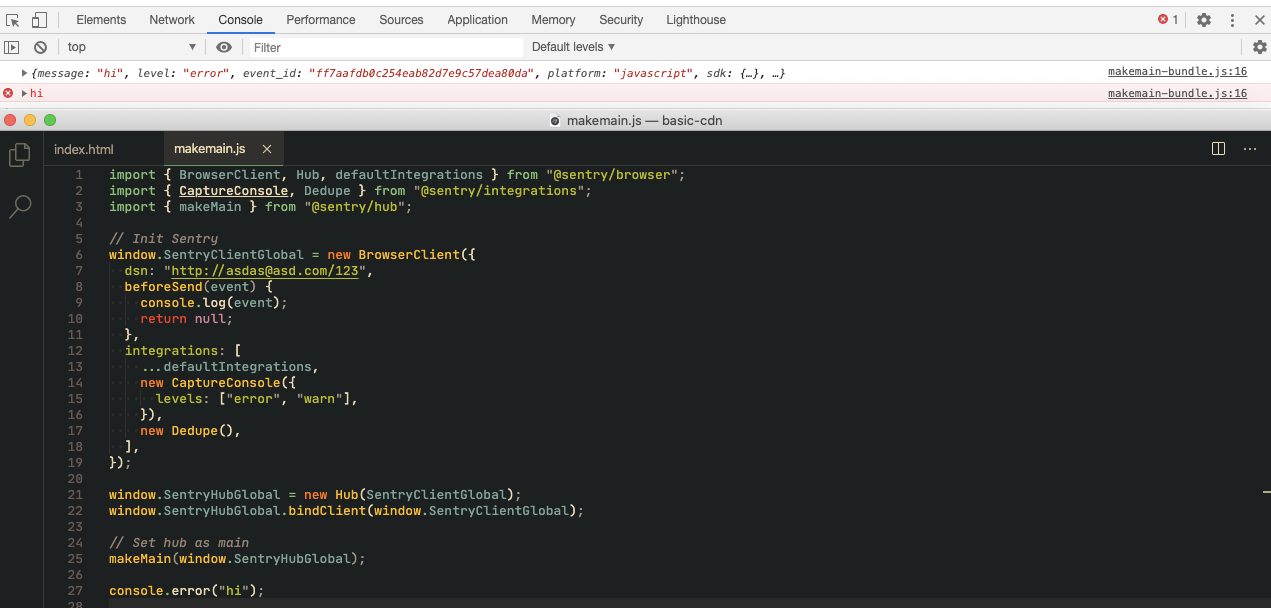The image size is (1271, 608).
Task: Clear the console messages
Action: (40, 46)
